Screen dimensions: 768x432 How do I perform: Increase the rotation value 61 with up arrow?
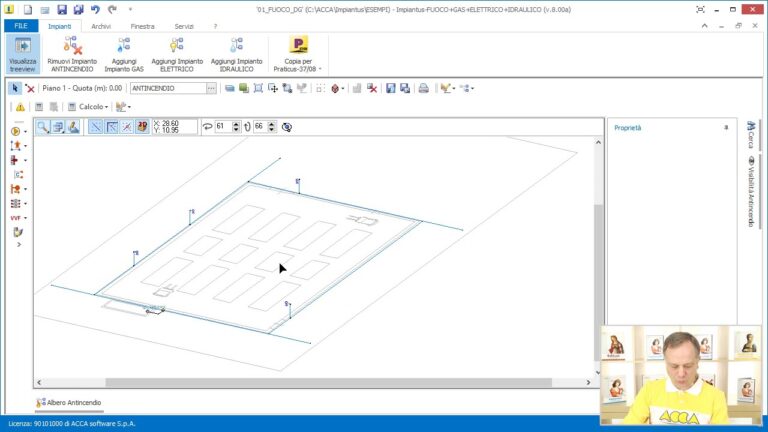click(x=236, y=124)
